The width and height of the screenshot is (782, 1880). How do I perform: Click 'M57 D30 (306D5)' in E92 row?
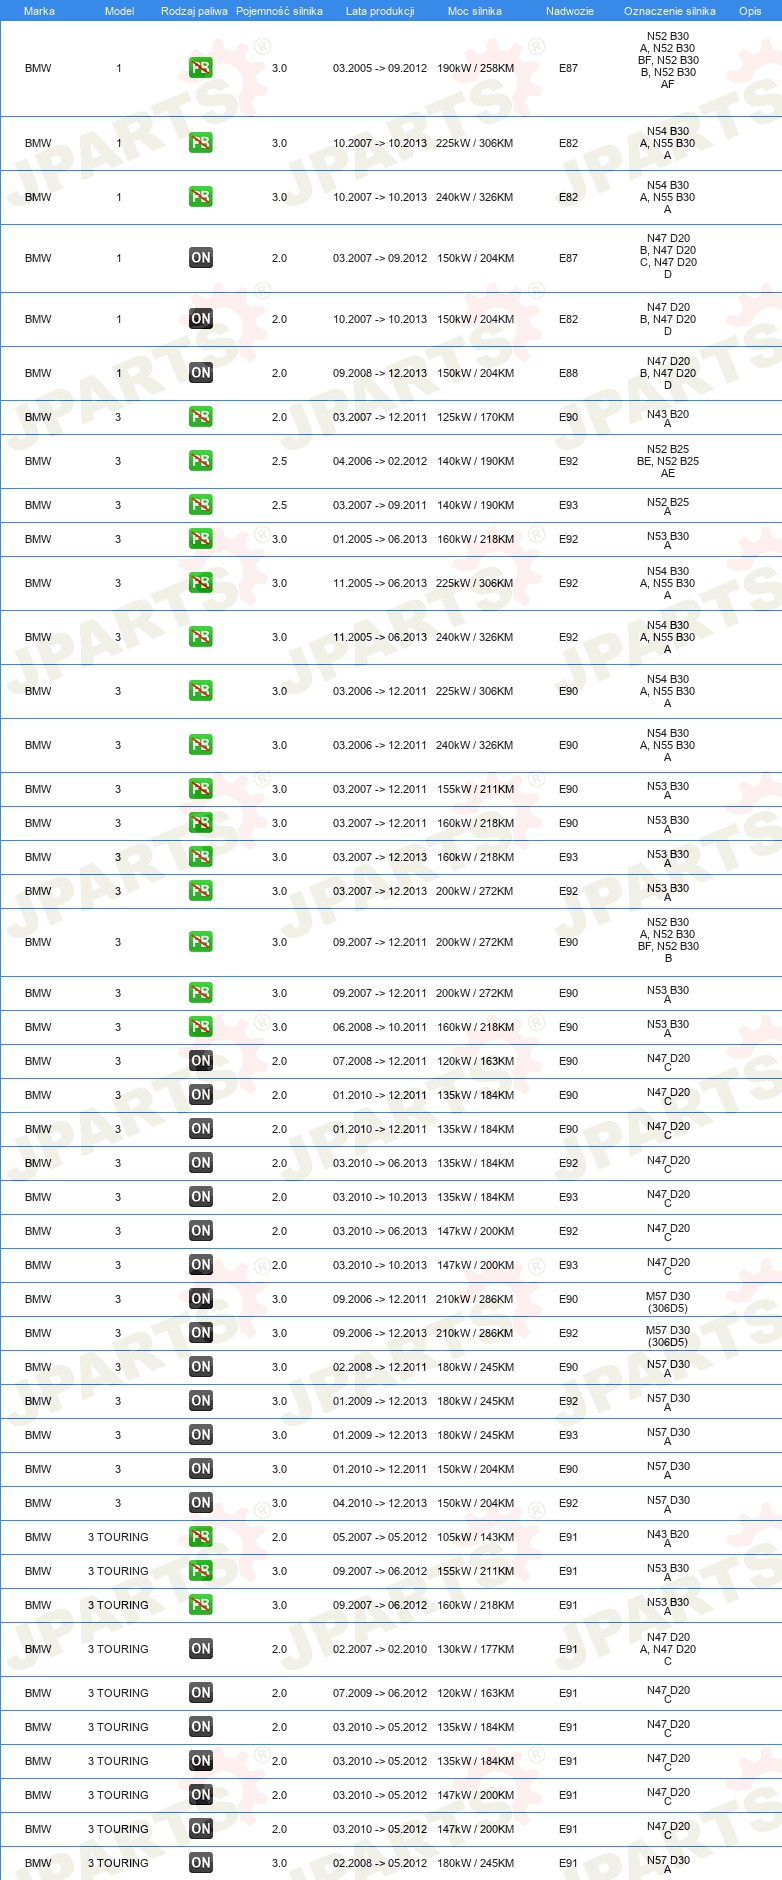[668, 1336]
